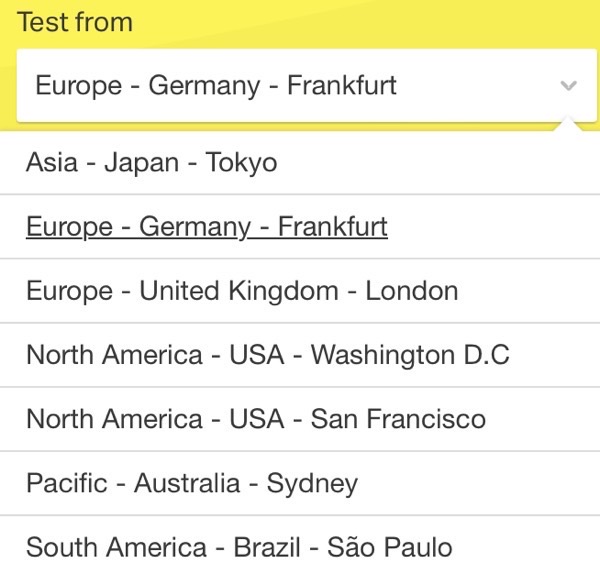Select North America - USA - San Francisco

[x=256, y=419]
